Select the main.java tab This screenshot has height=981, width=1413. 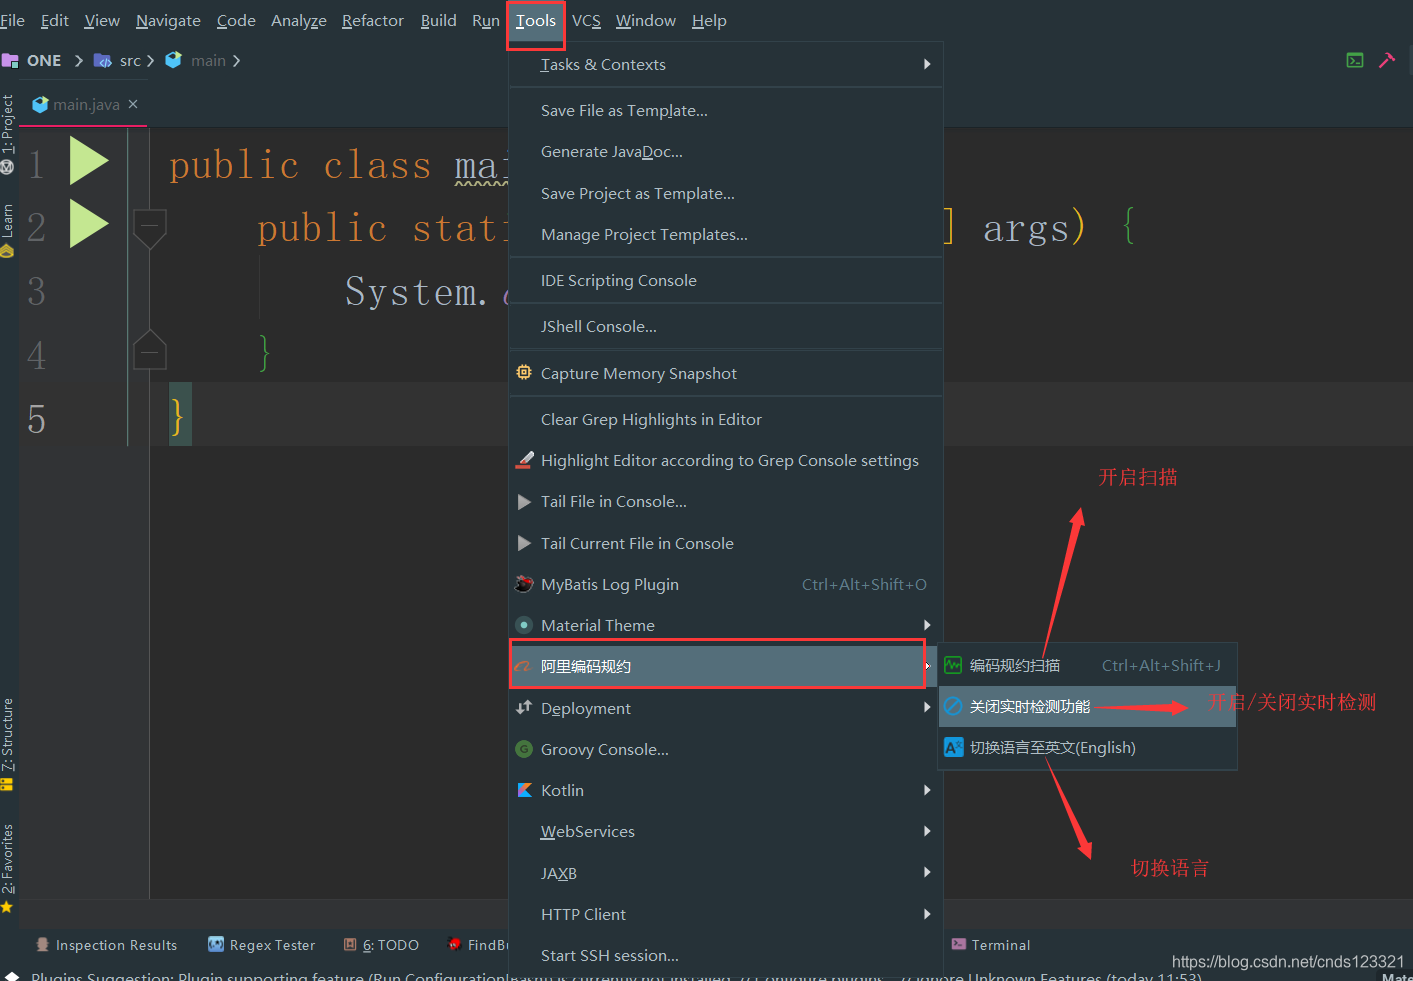point(85,104)
